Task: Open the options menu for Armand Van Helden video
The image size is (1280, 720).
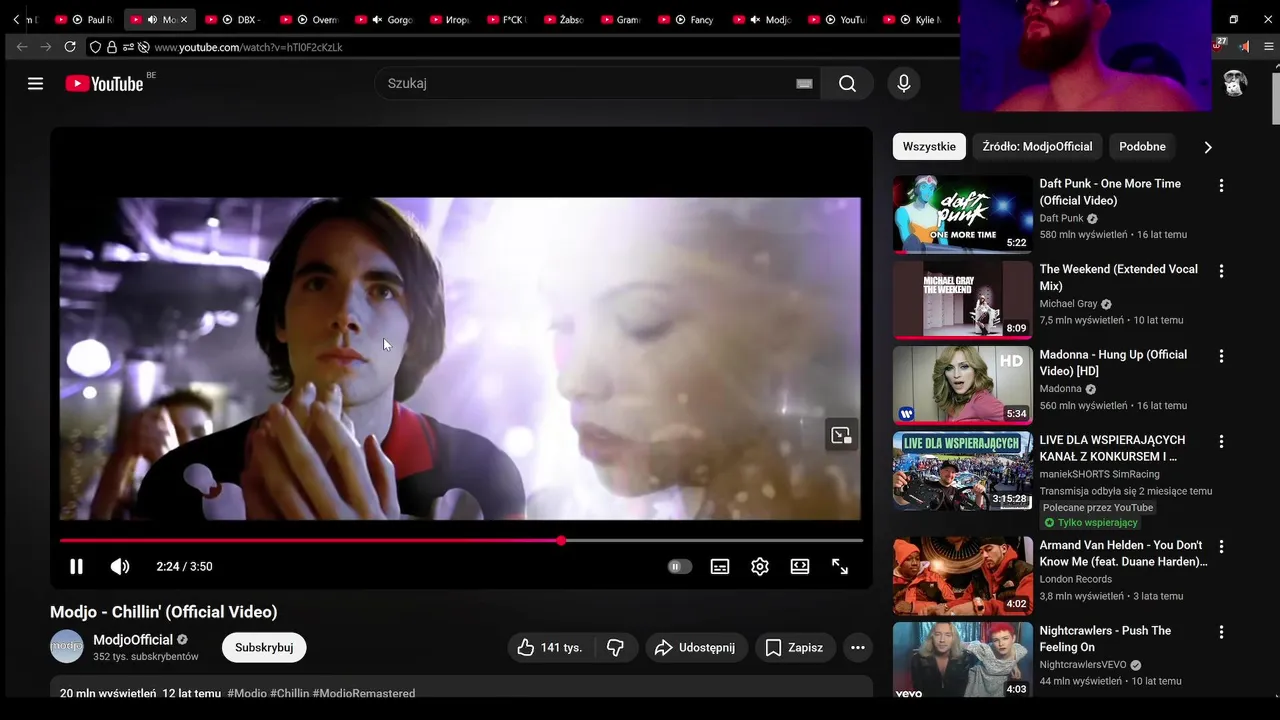Action: (1221, 547)
